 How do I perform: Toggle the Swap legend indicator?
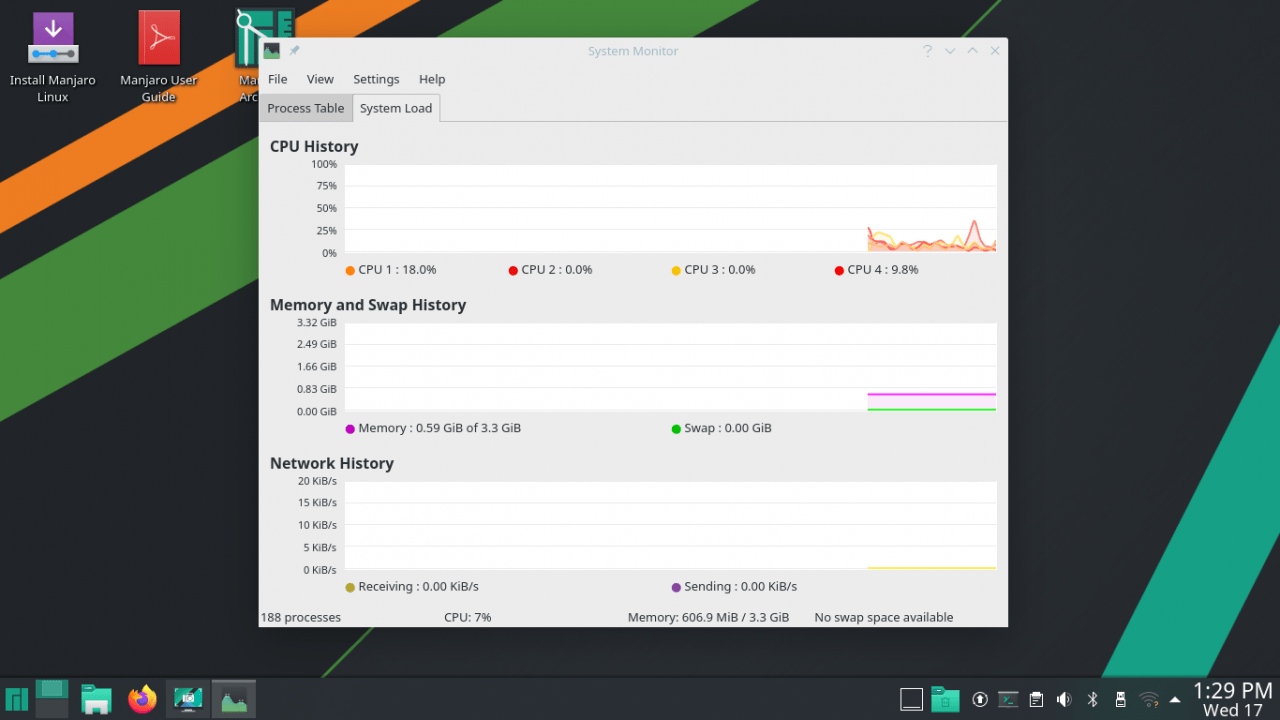[676, 428]
